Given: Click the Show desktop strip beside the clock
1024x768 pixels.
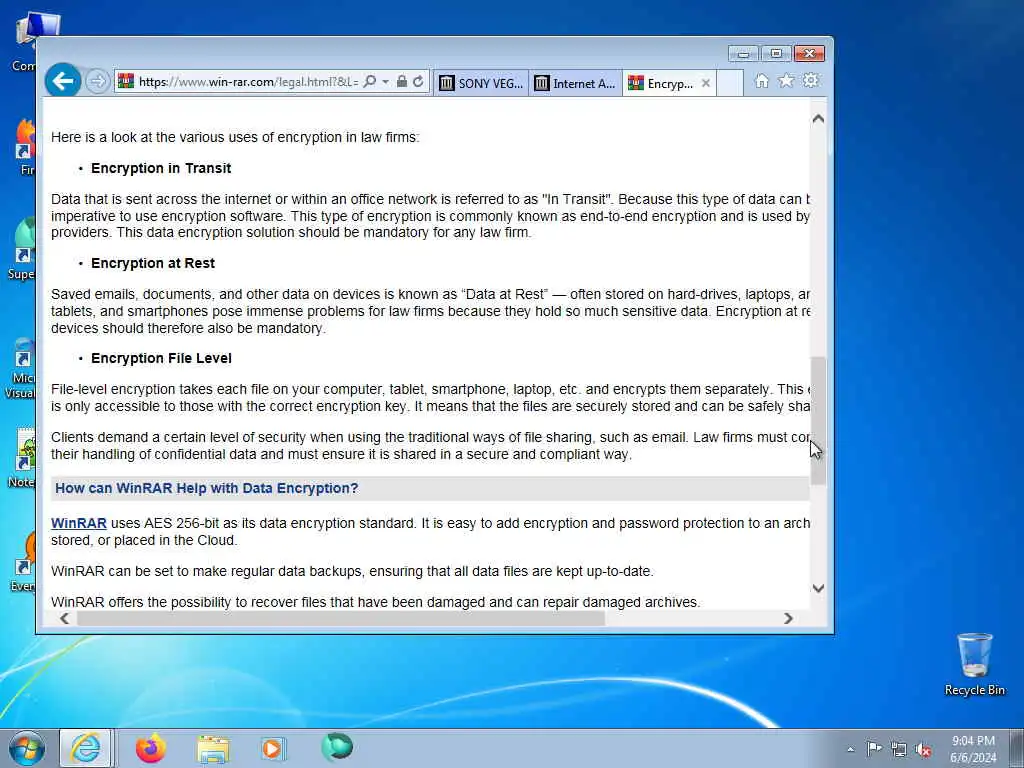Looking at the screenshot, I should pos(1016,749).
